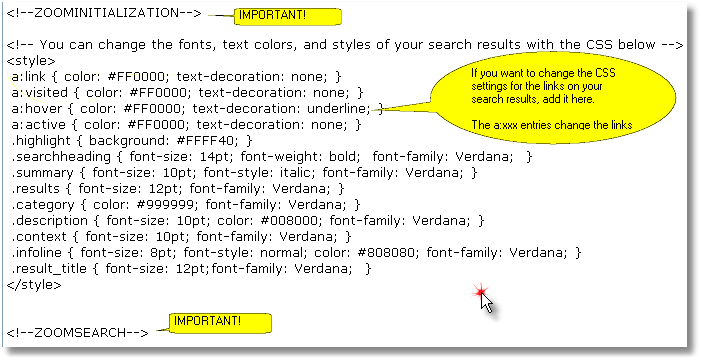Click the <!--ZOOMSEARCH--> comment tag
Viewport: 701px width, 361px height.
tap(77, 332)
